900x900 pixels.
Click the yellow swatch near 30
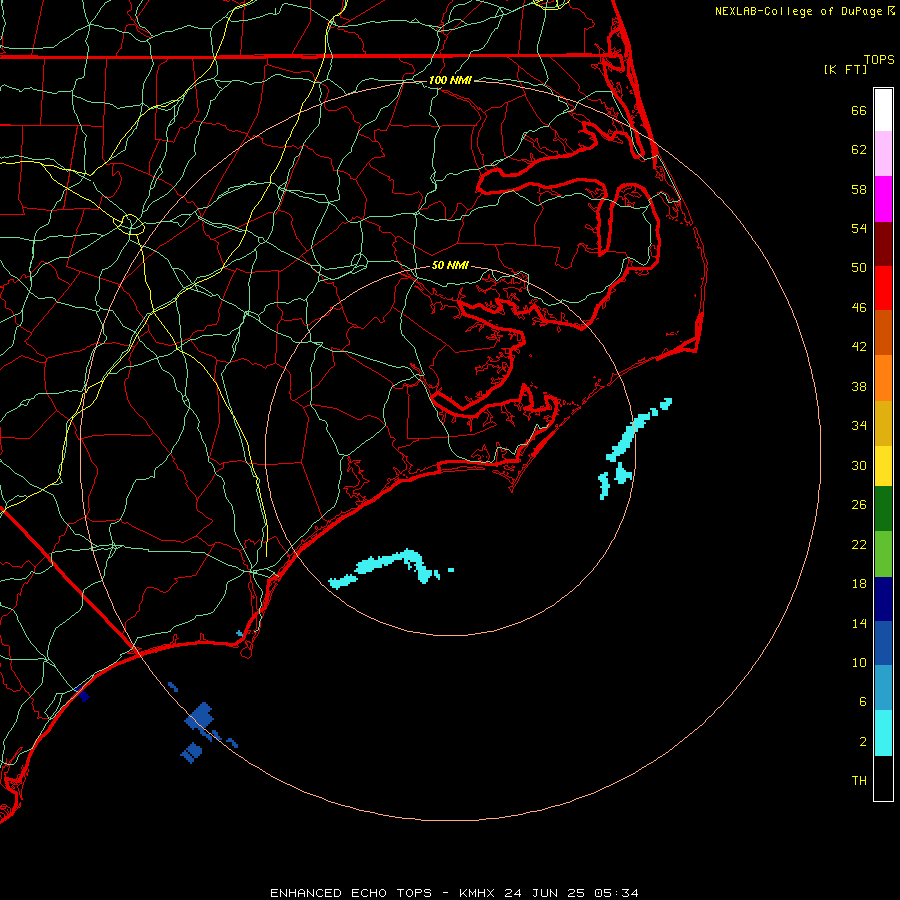point(883,466)
